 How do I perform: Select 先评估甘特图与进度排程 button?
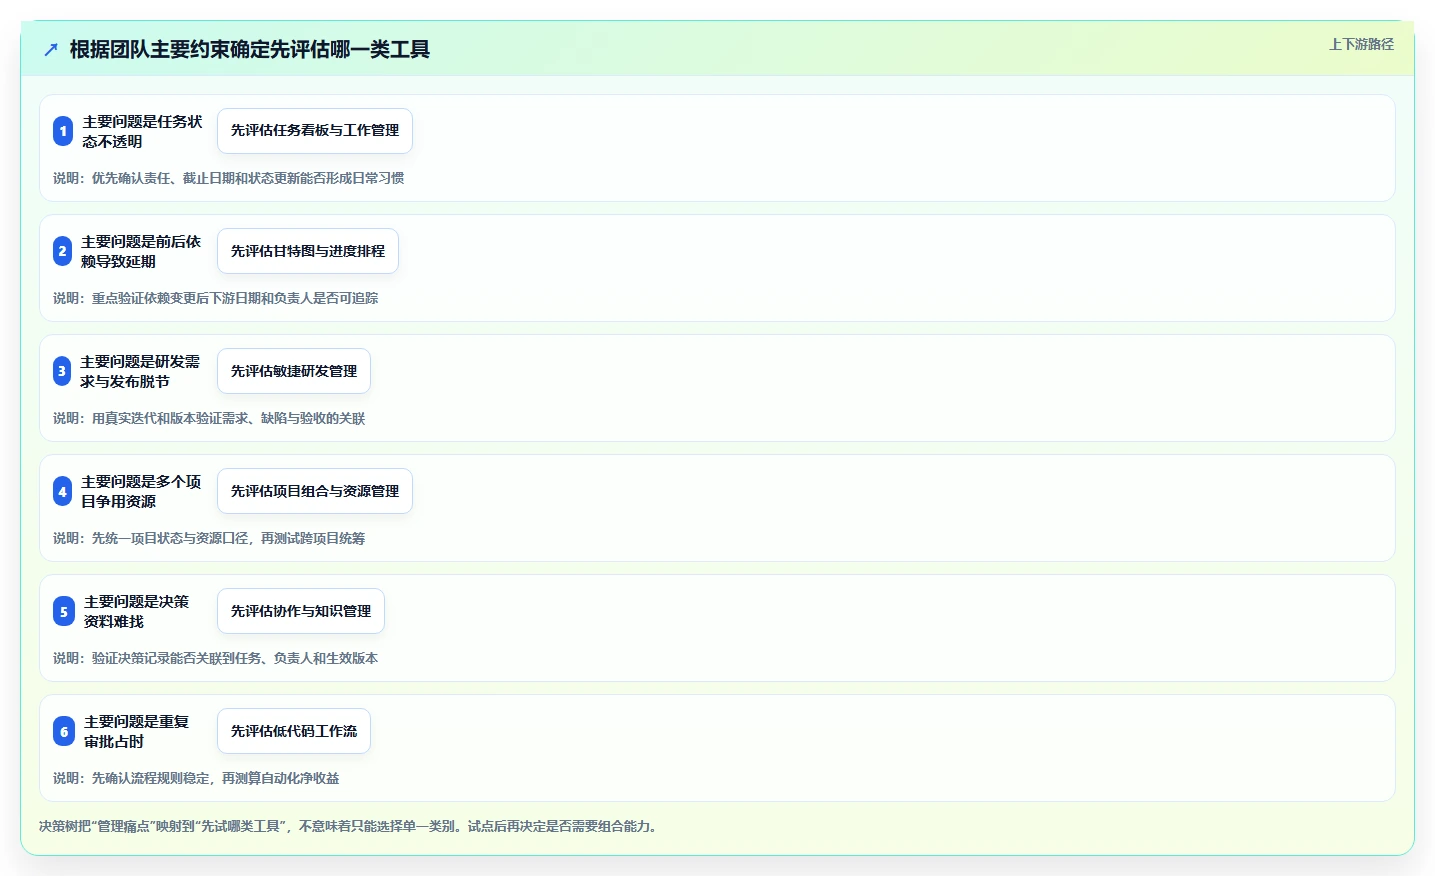coord(308,251)
